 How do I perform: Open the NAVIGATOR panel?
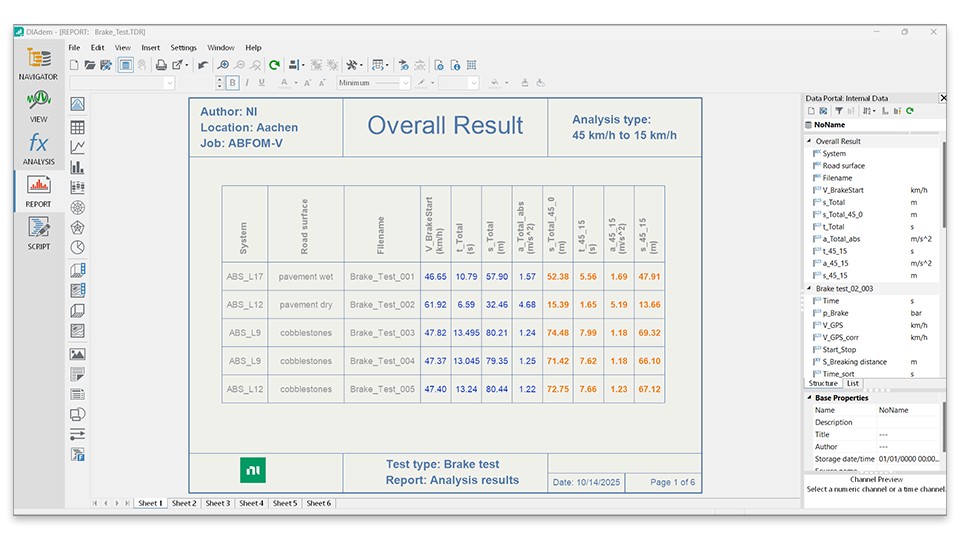click(x=38, y=63)
